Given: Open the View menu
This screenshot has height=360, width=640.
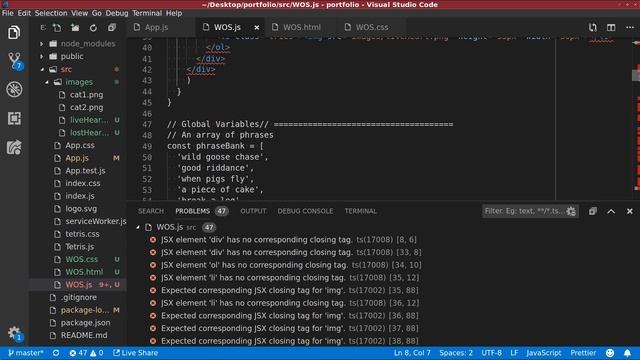Looking at the screenshot, I should (80, 13).
